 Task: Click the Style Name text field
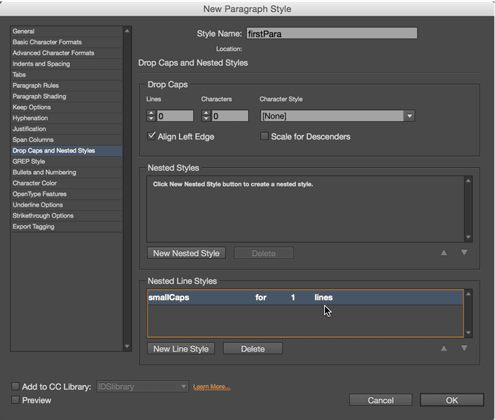tap(332, 33)
